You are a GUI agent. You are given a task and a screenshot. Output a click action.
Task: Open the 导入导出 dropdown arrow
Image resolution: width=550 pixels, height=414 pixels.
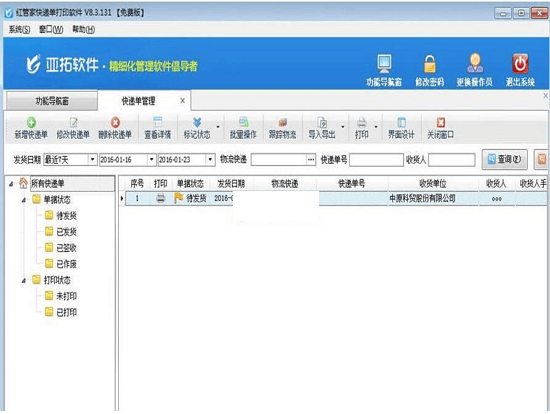pos(343,127)
